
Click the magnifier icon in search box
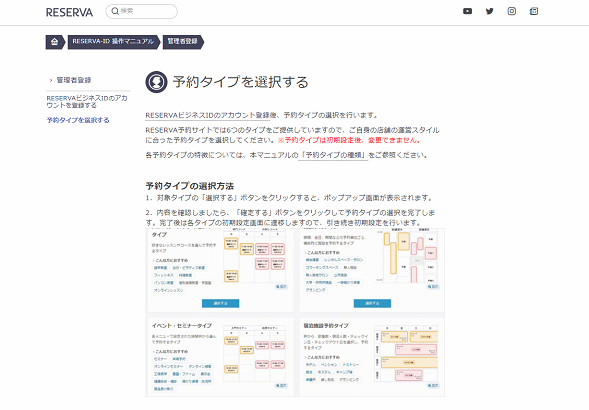coord(115,11)
